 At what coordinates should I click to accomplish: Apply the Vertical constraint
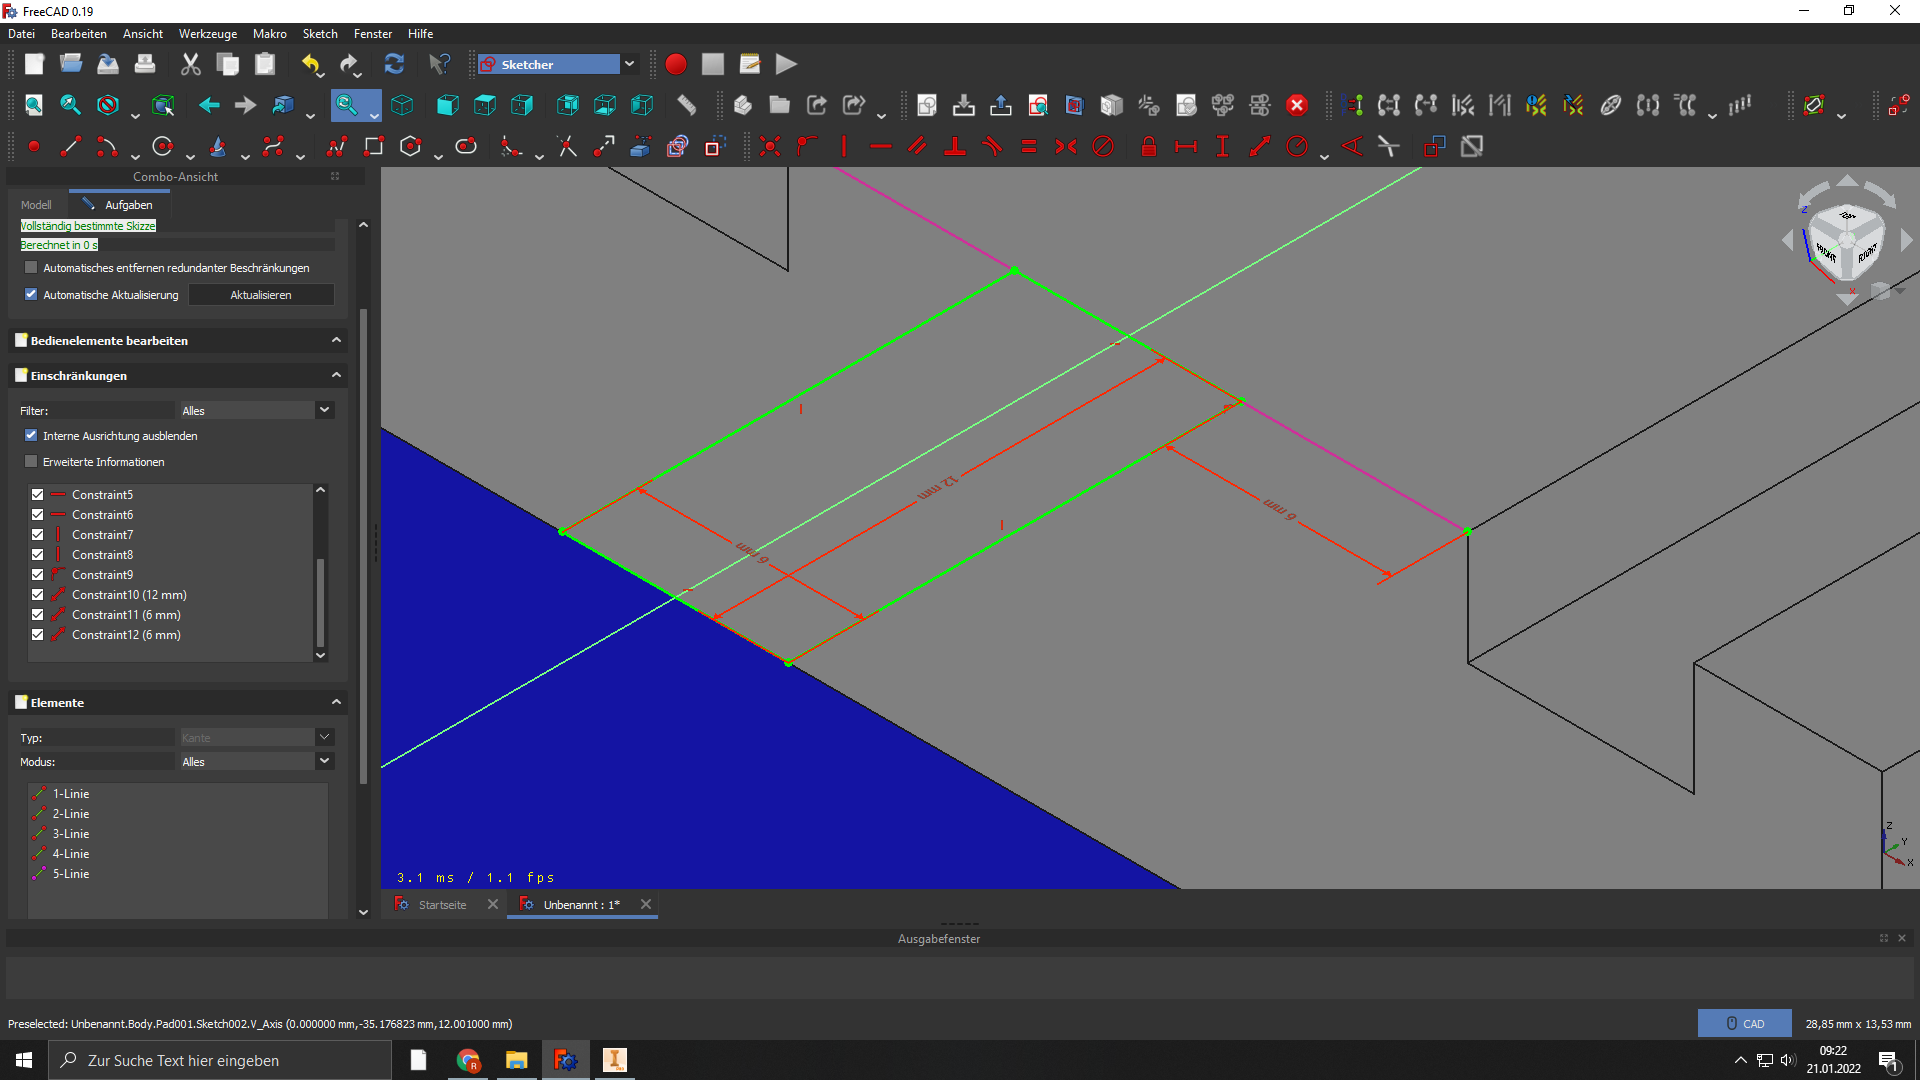[844, 147]
